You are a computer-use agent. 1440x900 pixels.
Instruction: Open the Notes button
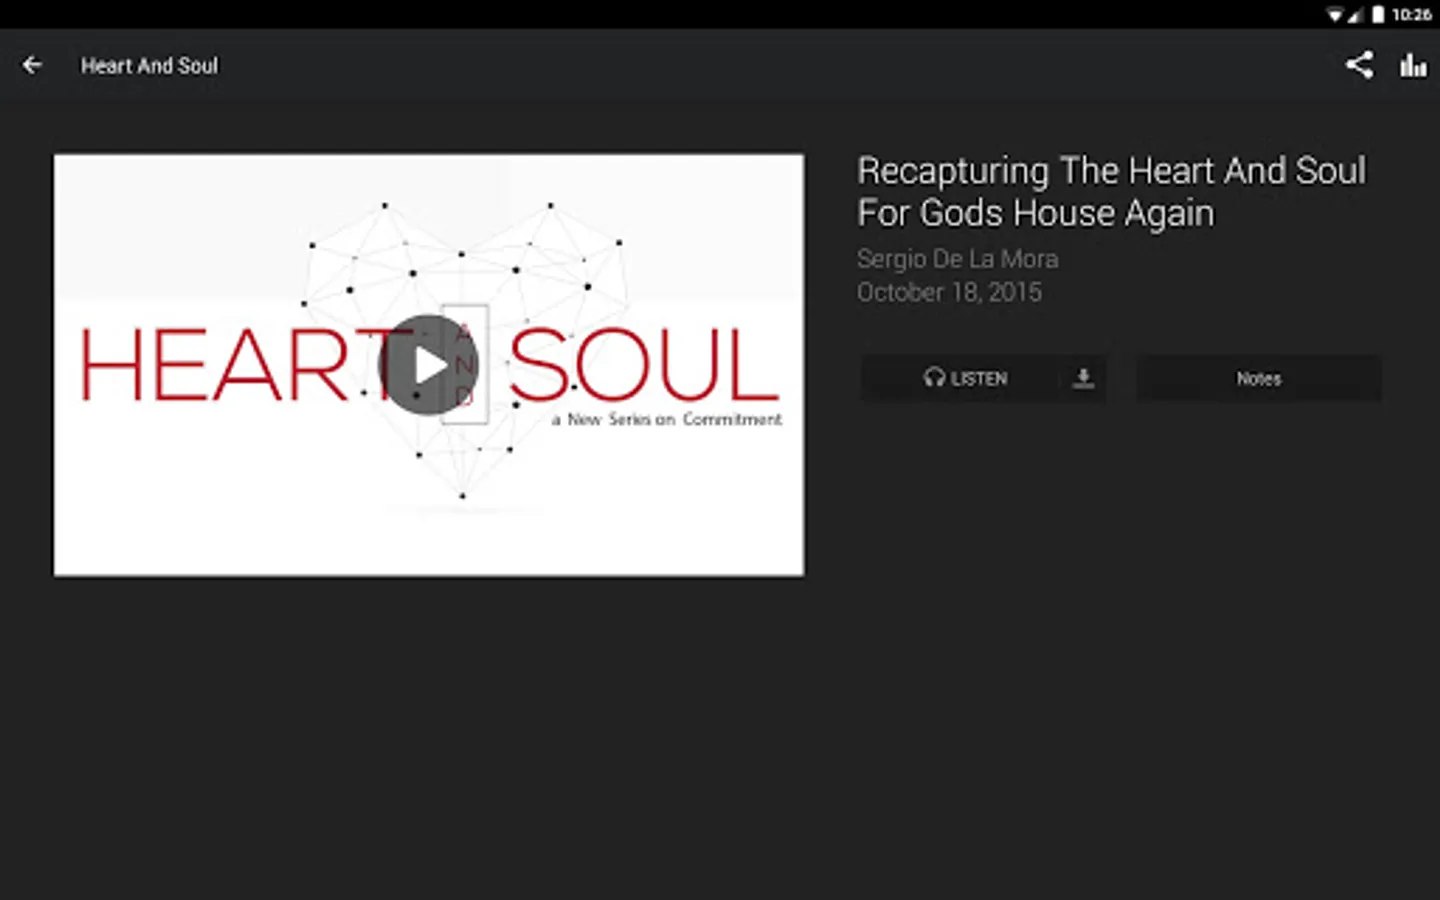(x=1258, y=378)
